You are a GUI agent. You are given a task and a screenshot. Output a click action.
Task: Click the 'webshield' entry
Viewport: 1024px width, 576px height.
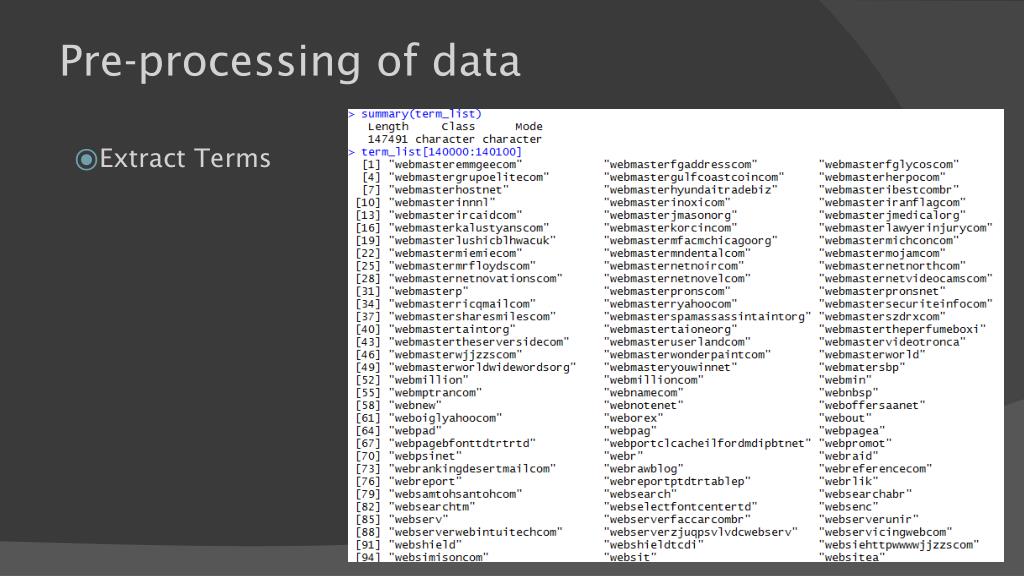[x=425, y=545]
